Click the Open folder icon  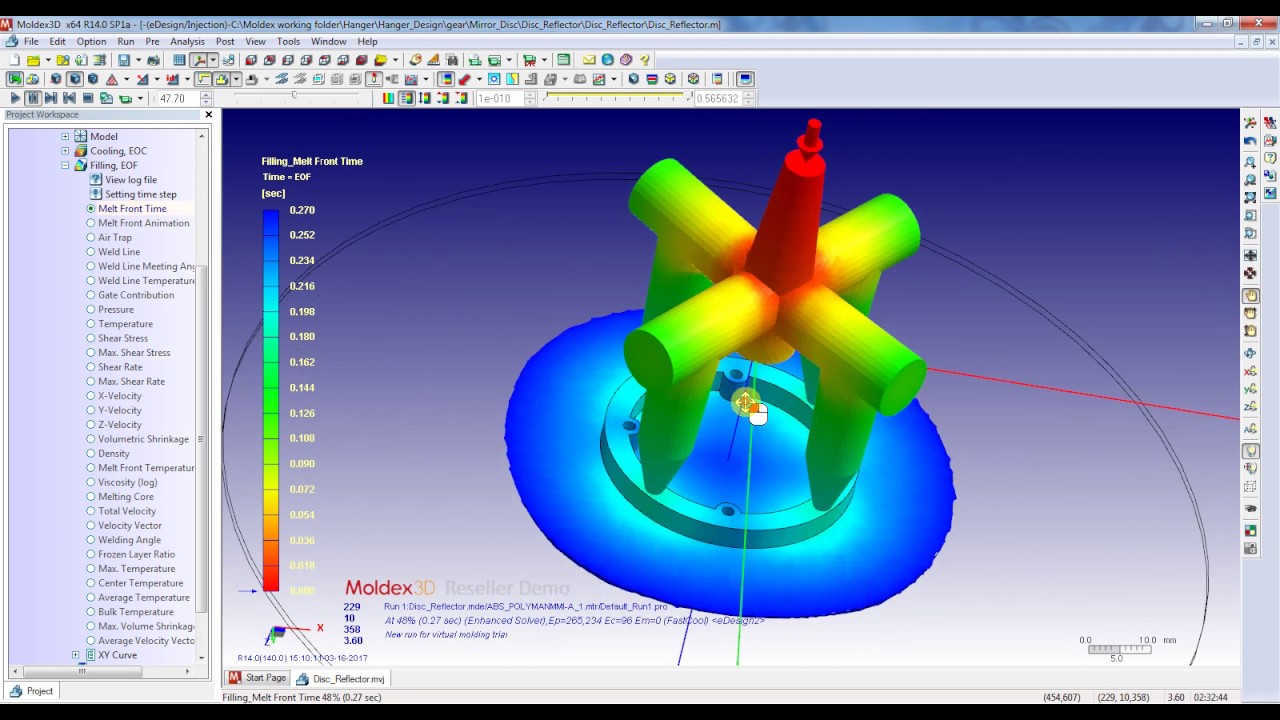pyautogui.click(x=33, y=60)
